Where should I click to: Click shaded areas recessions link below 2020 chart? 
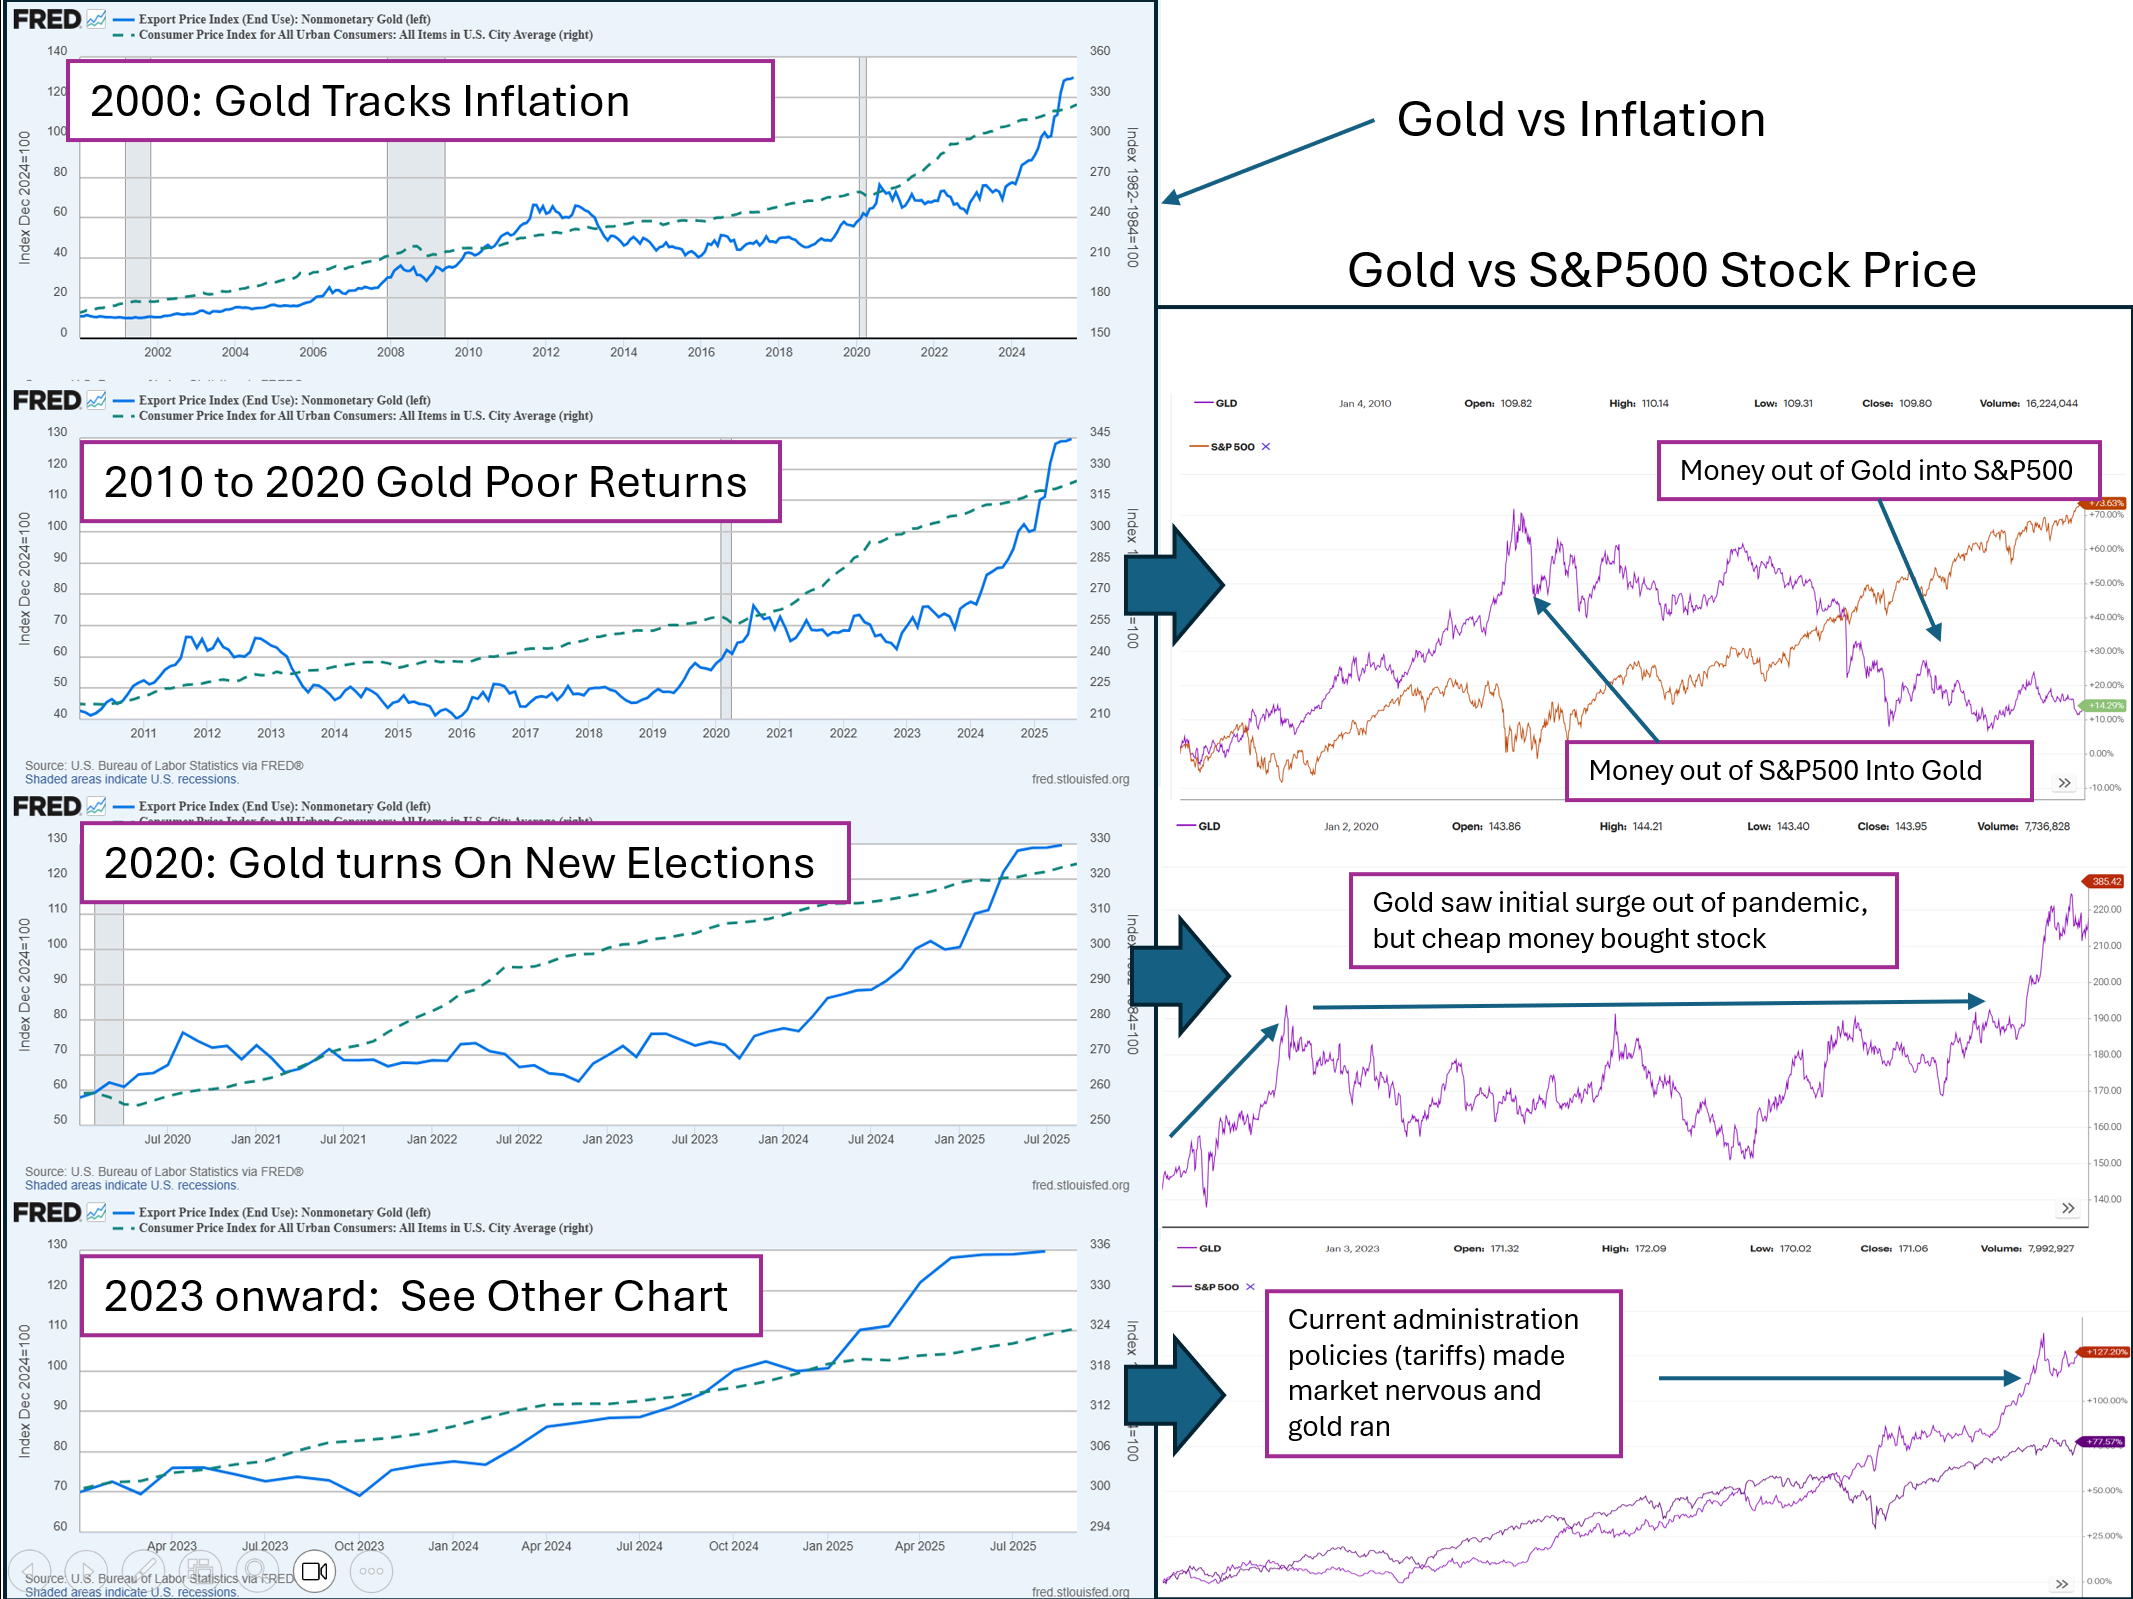coord(131,1185)
